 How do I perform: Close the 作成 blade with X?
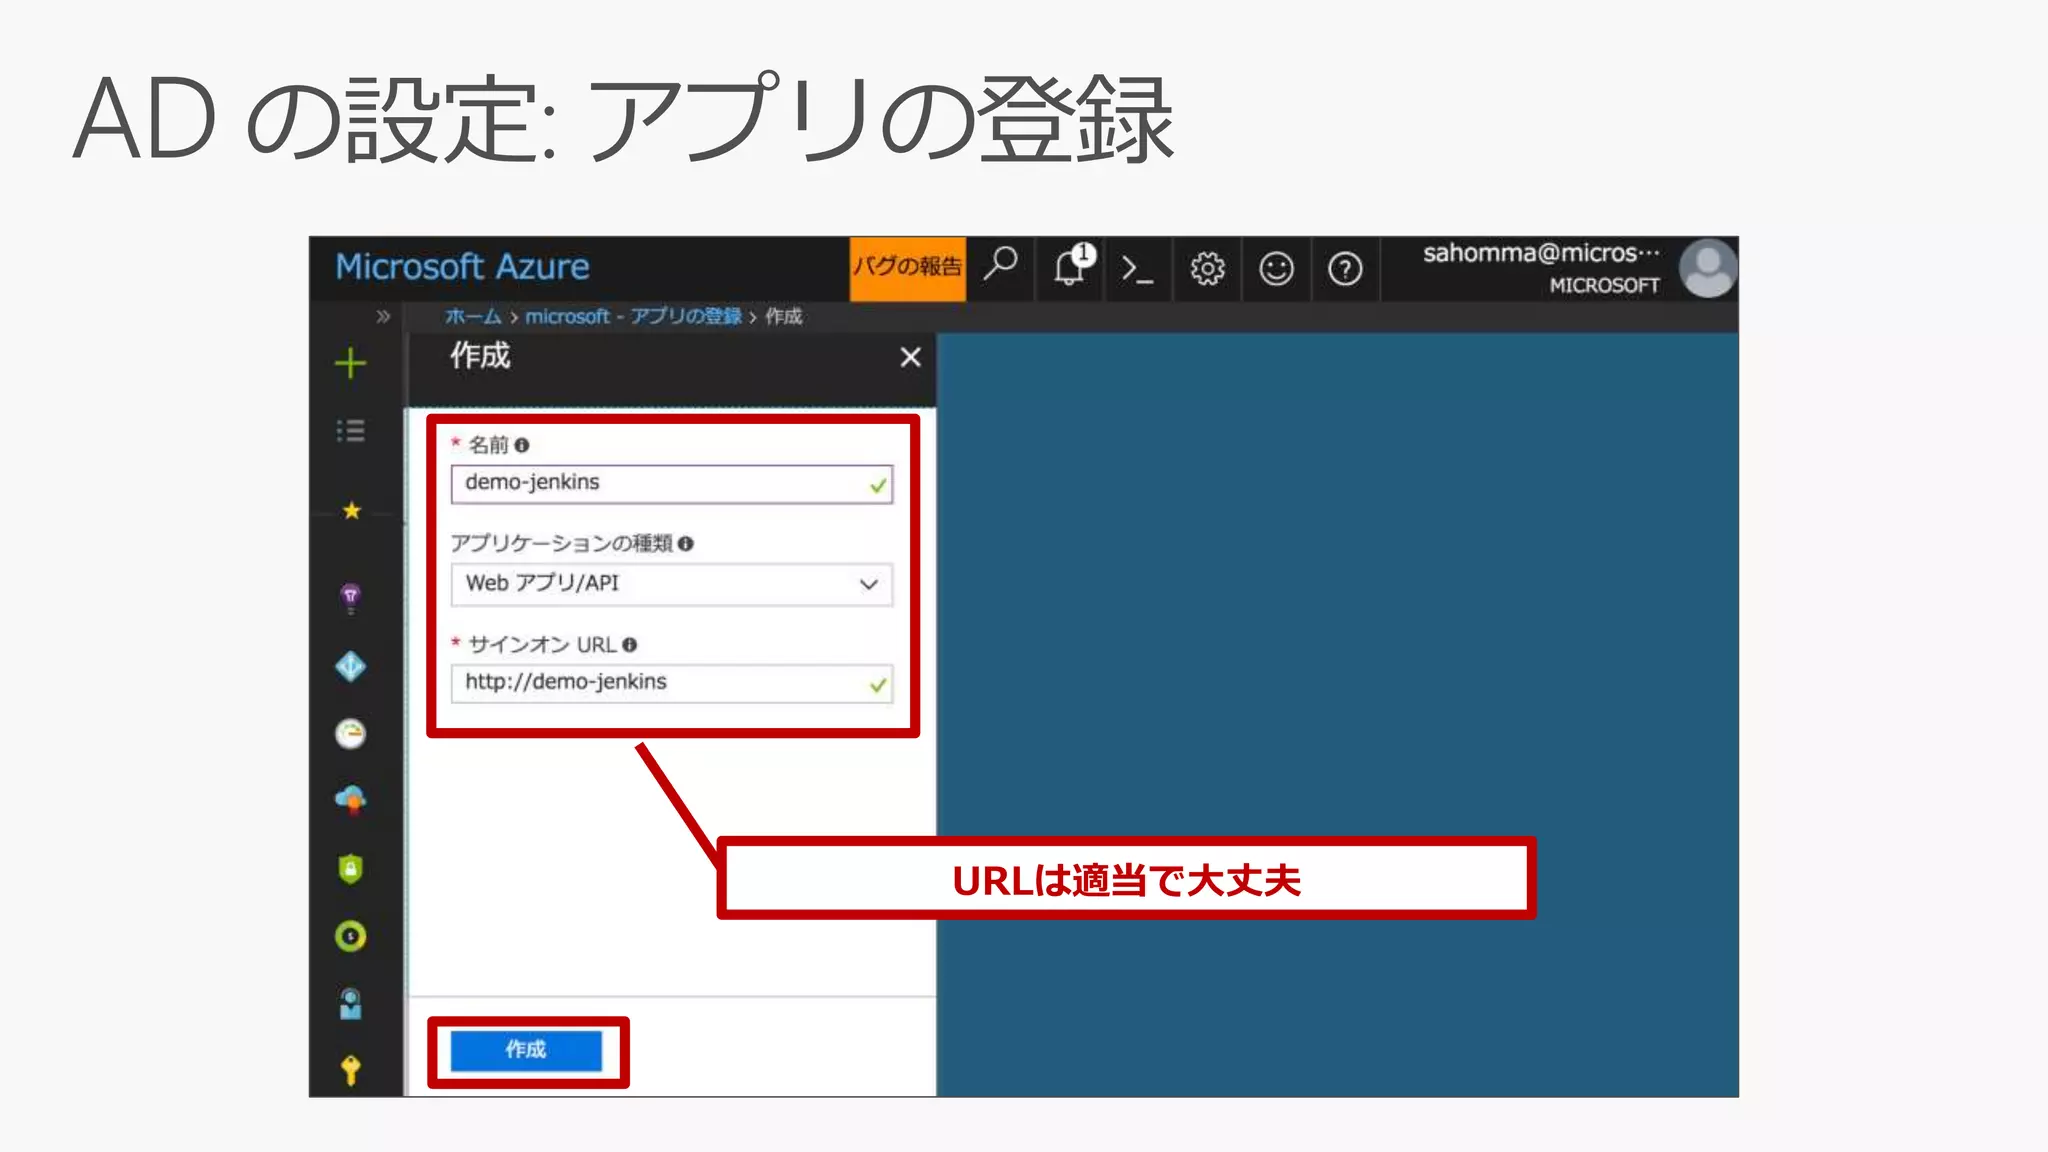910,357
